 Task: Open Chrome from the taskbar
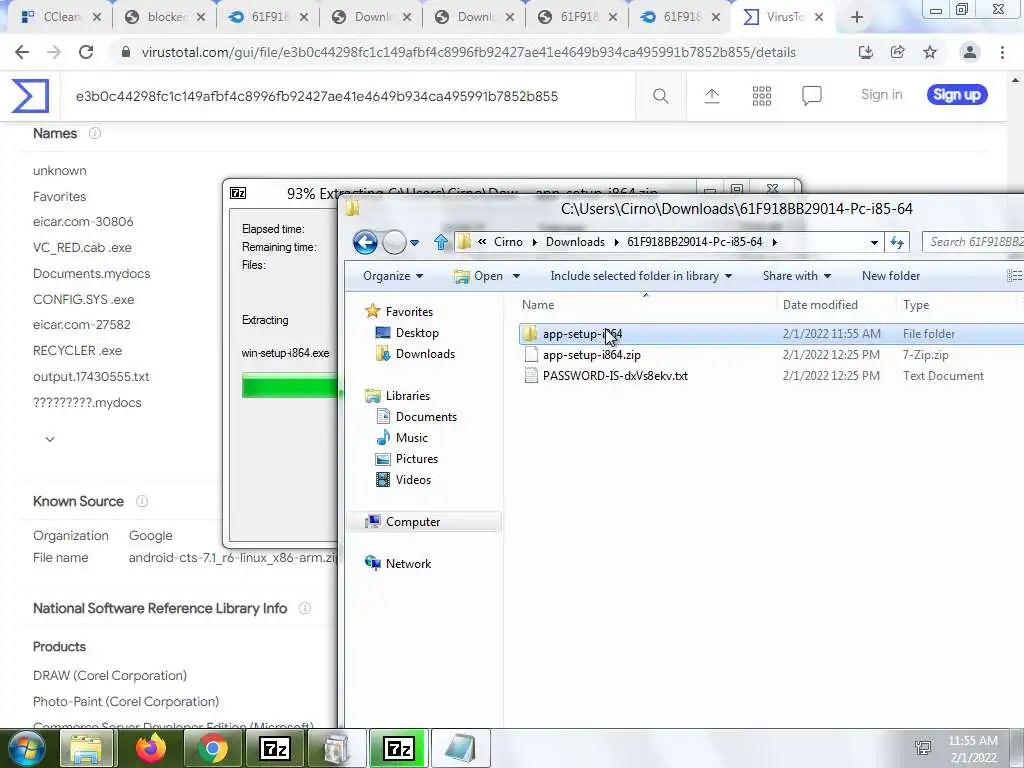(x=212, y=748)
